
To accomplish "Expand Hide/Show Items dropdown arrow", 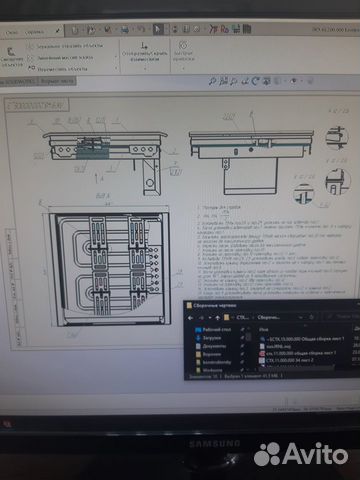I will click(301, 81).
